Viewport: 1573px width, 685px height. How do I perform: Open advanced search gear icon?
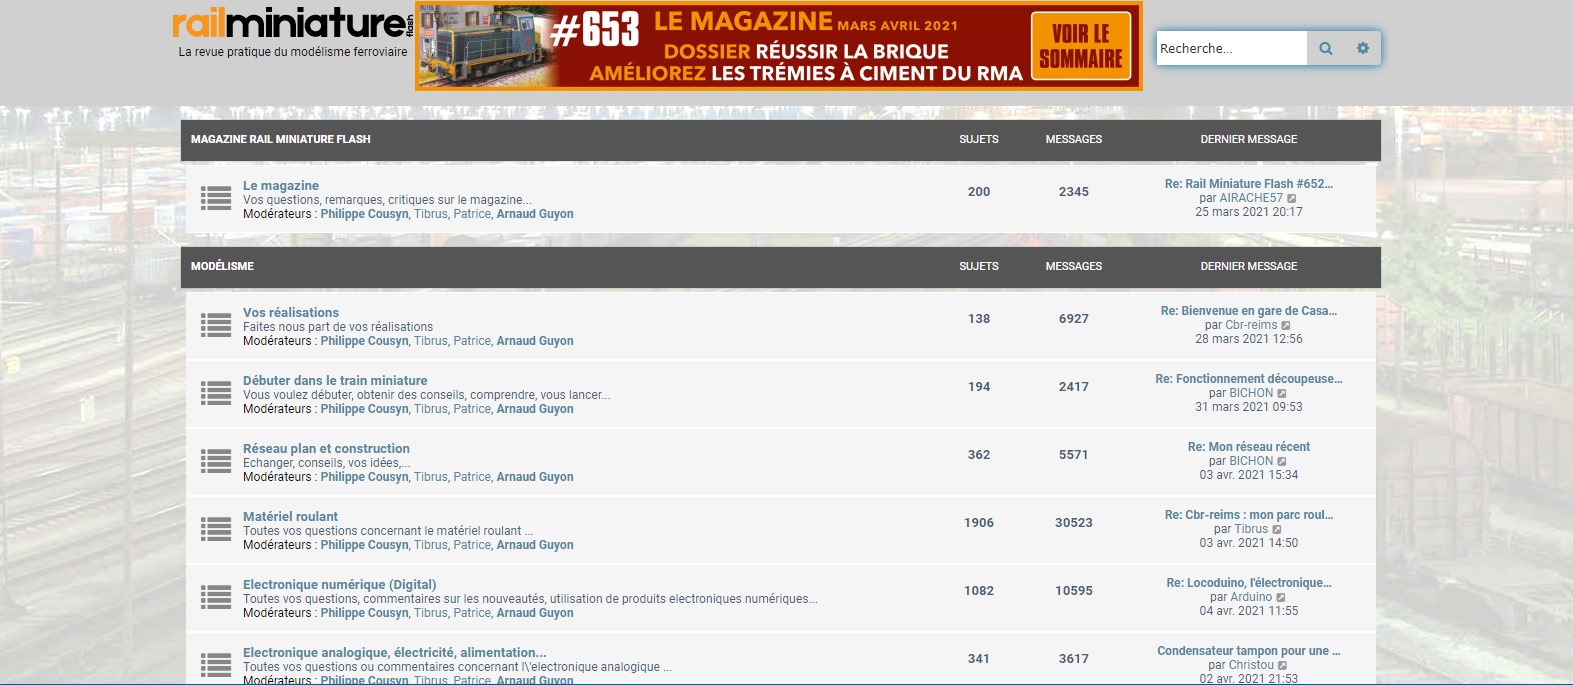coord(1362,48)
